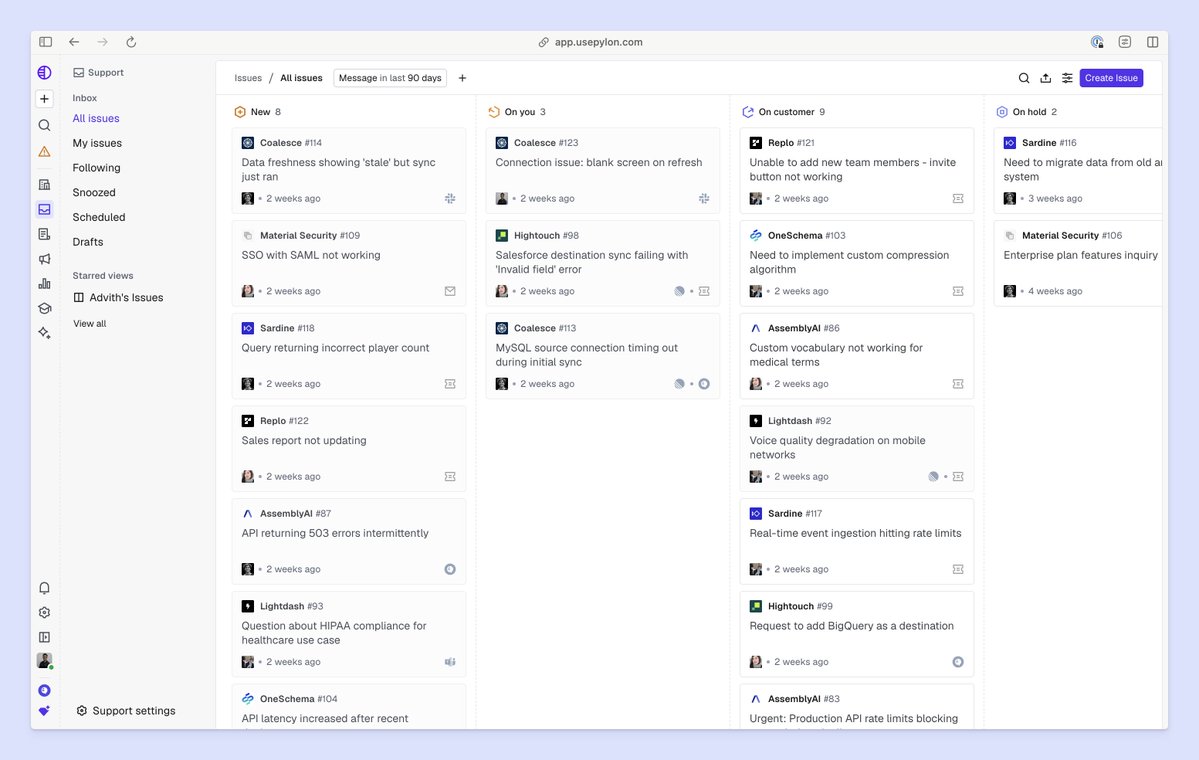Screen dimensions: 1199x760
Task: Click ticket icon on Hightouch #98 card
Action: (x=704, y=291)
